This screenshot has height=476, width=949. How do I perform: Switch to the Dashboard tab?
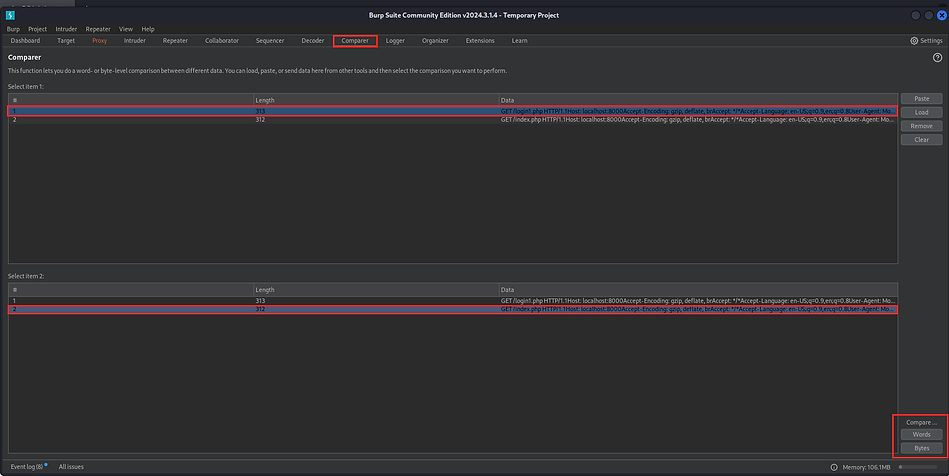25,41
